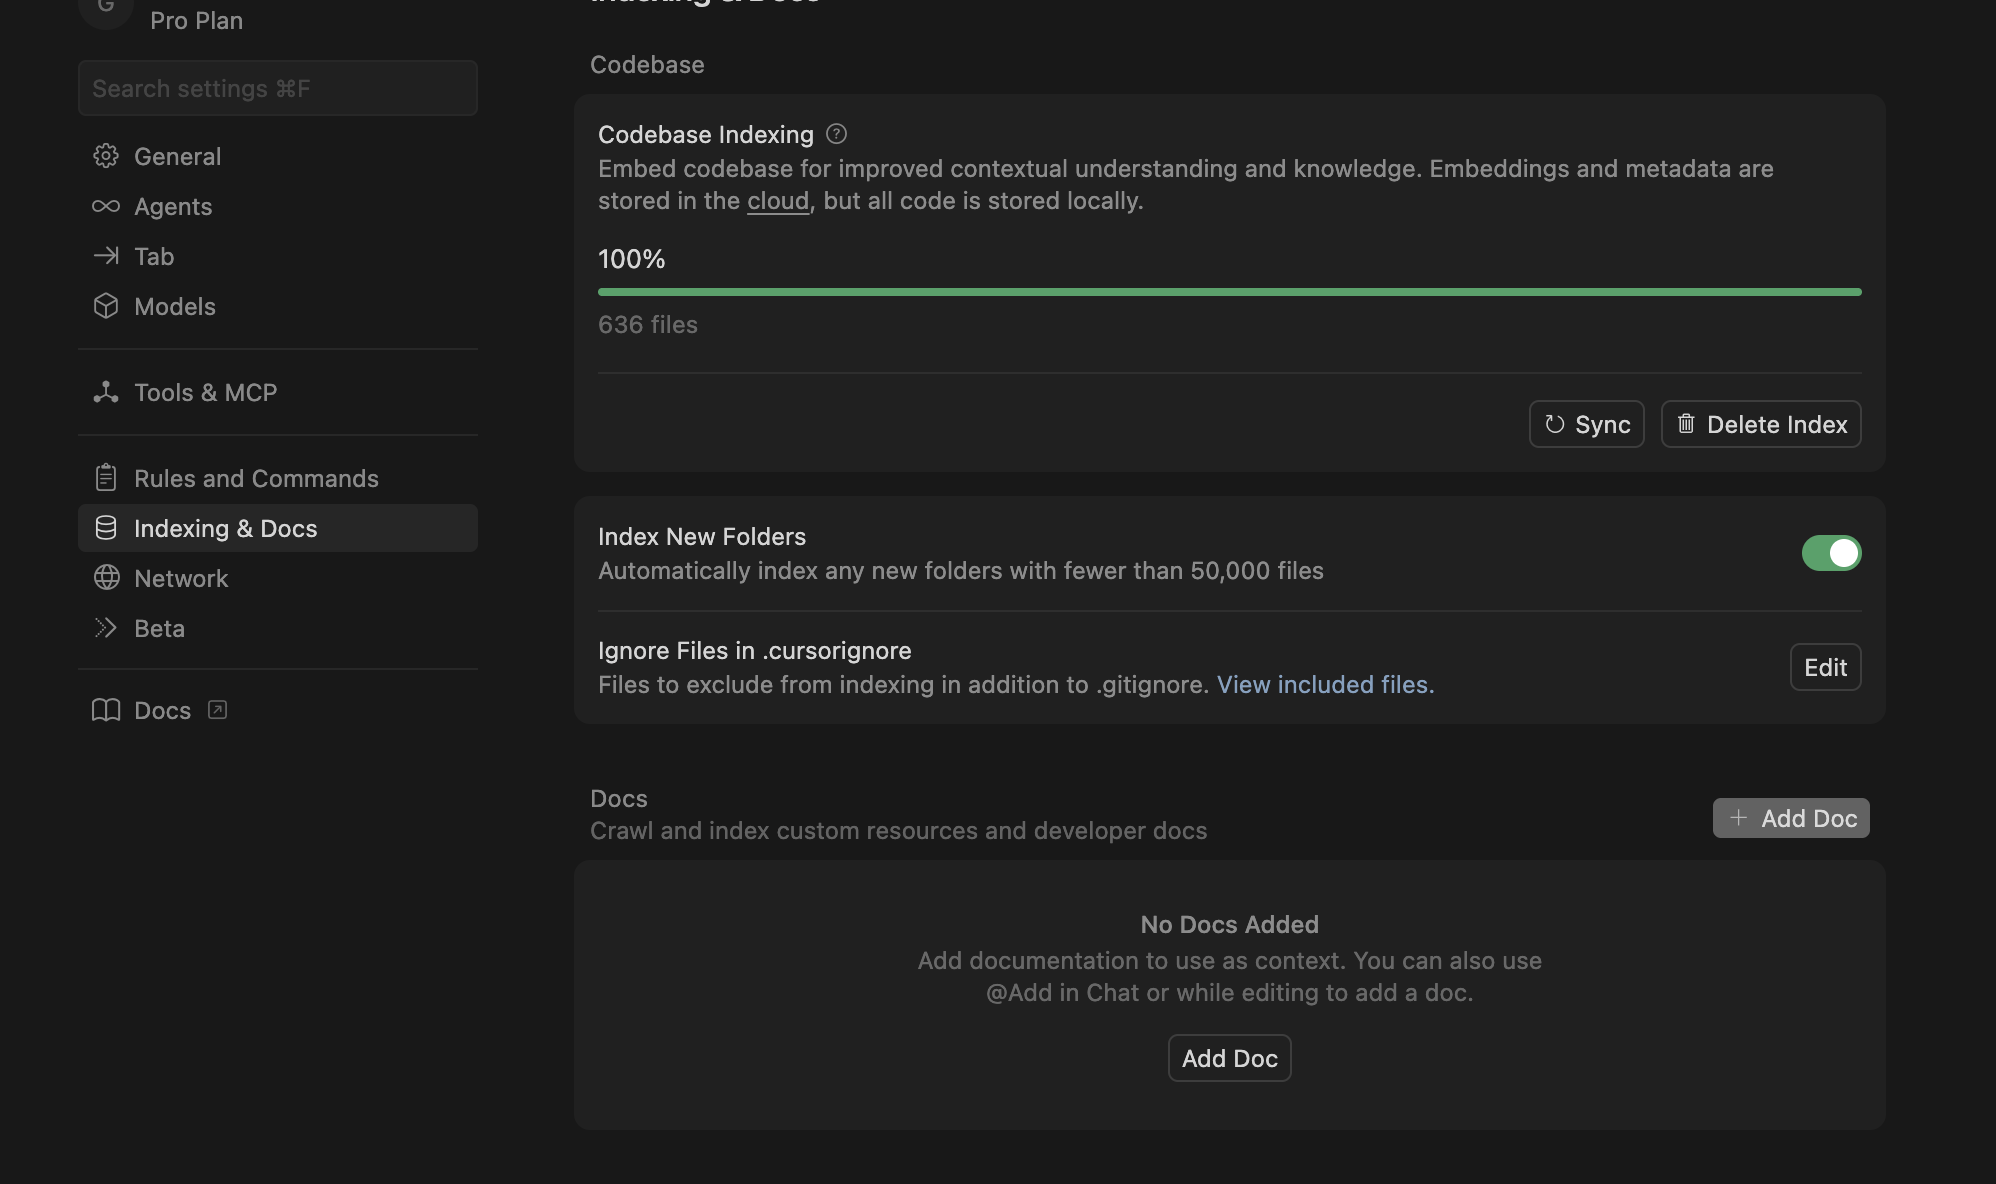Click the Delete Index button

click(x=1761, y=424)
